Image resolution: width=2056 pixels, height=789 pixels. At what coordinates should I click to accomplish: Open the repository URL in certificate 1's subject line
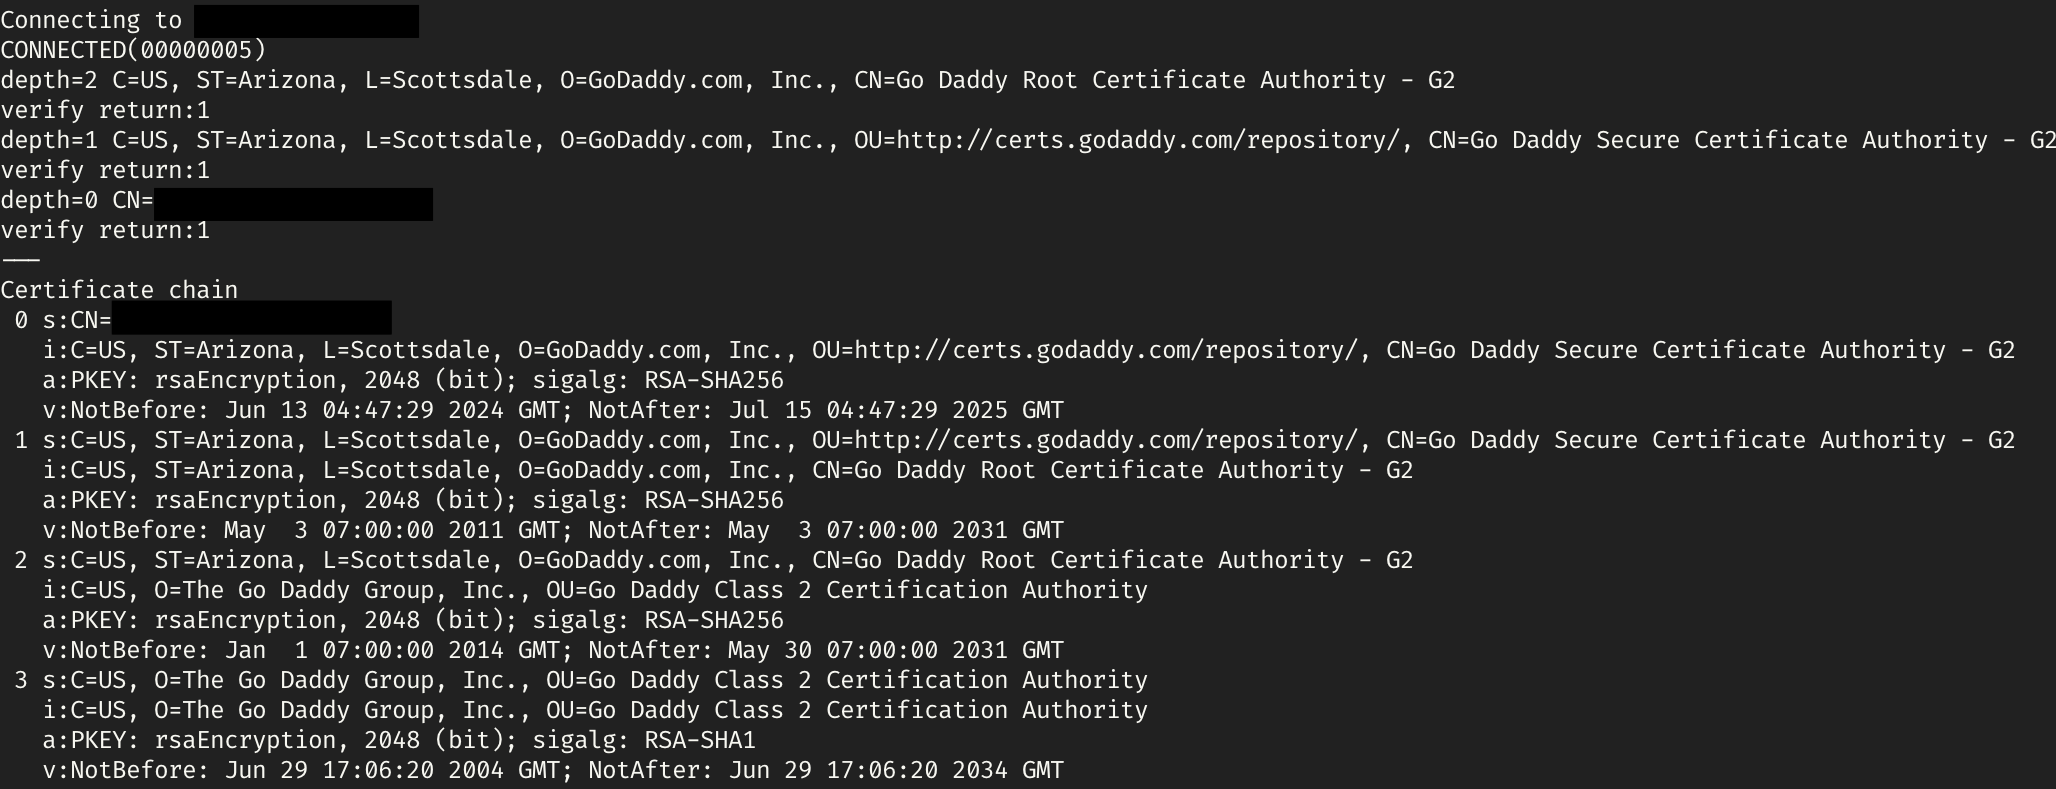point(1106,440)
